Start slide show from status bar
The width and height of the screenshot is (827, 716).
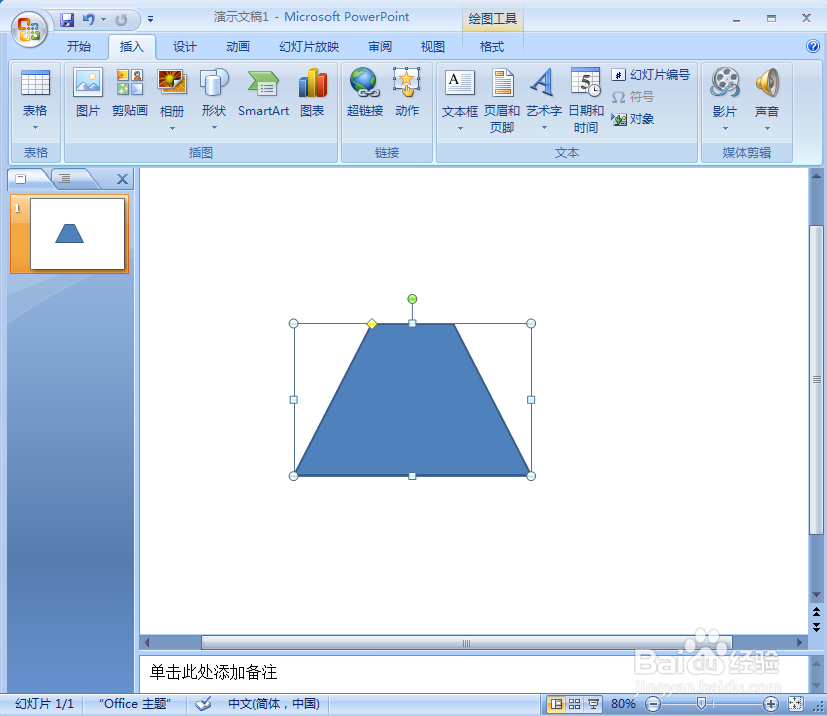point(593,703)
